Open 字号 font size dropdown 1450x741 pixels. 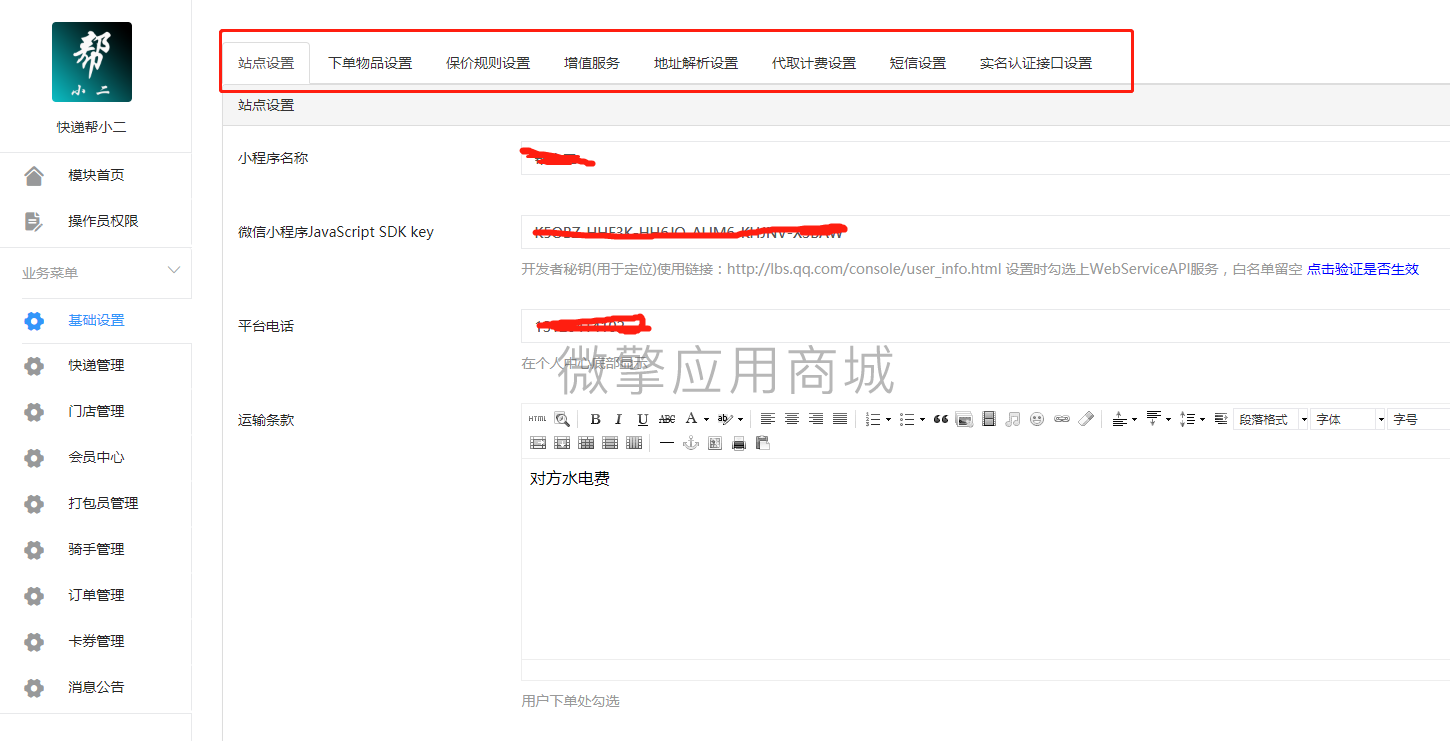click(x=1419, y=419)
